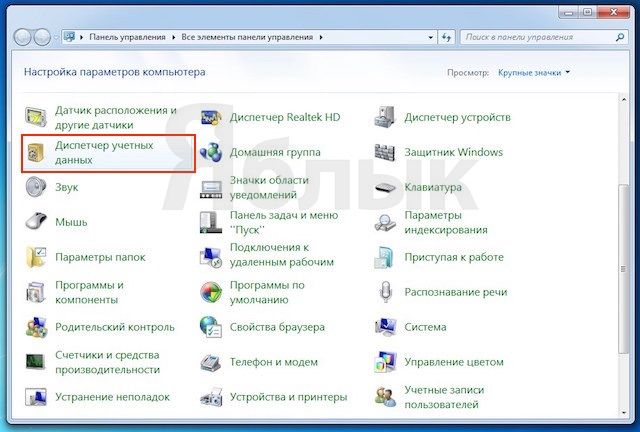Click the Мышь mouse icon
The height and width of the screenshot is (432, 640).
pyautogui.click(x=36, y=222)
